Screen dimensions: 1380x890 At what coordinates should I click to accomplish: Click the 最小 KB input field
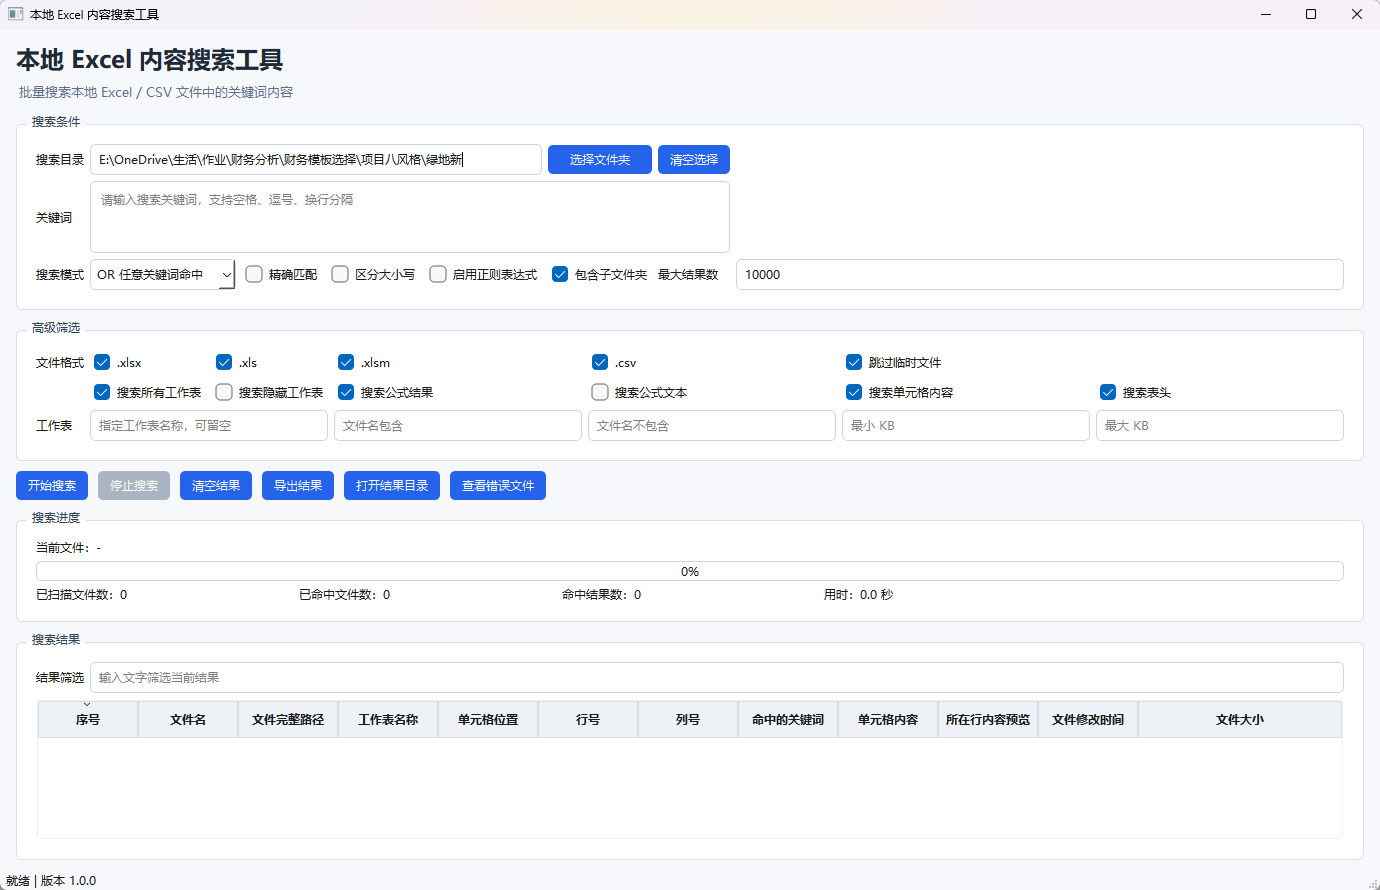click(966, 425)
